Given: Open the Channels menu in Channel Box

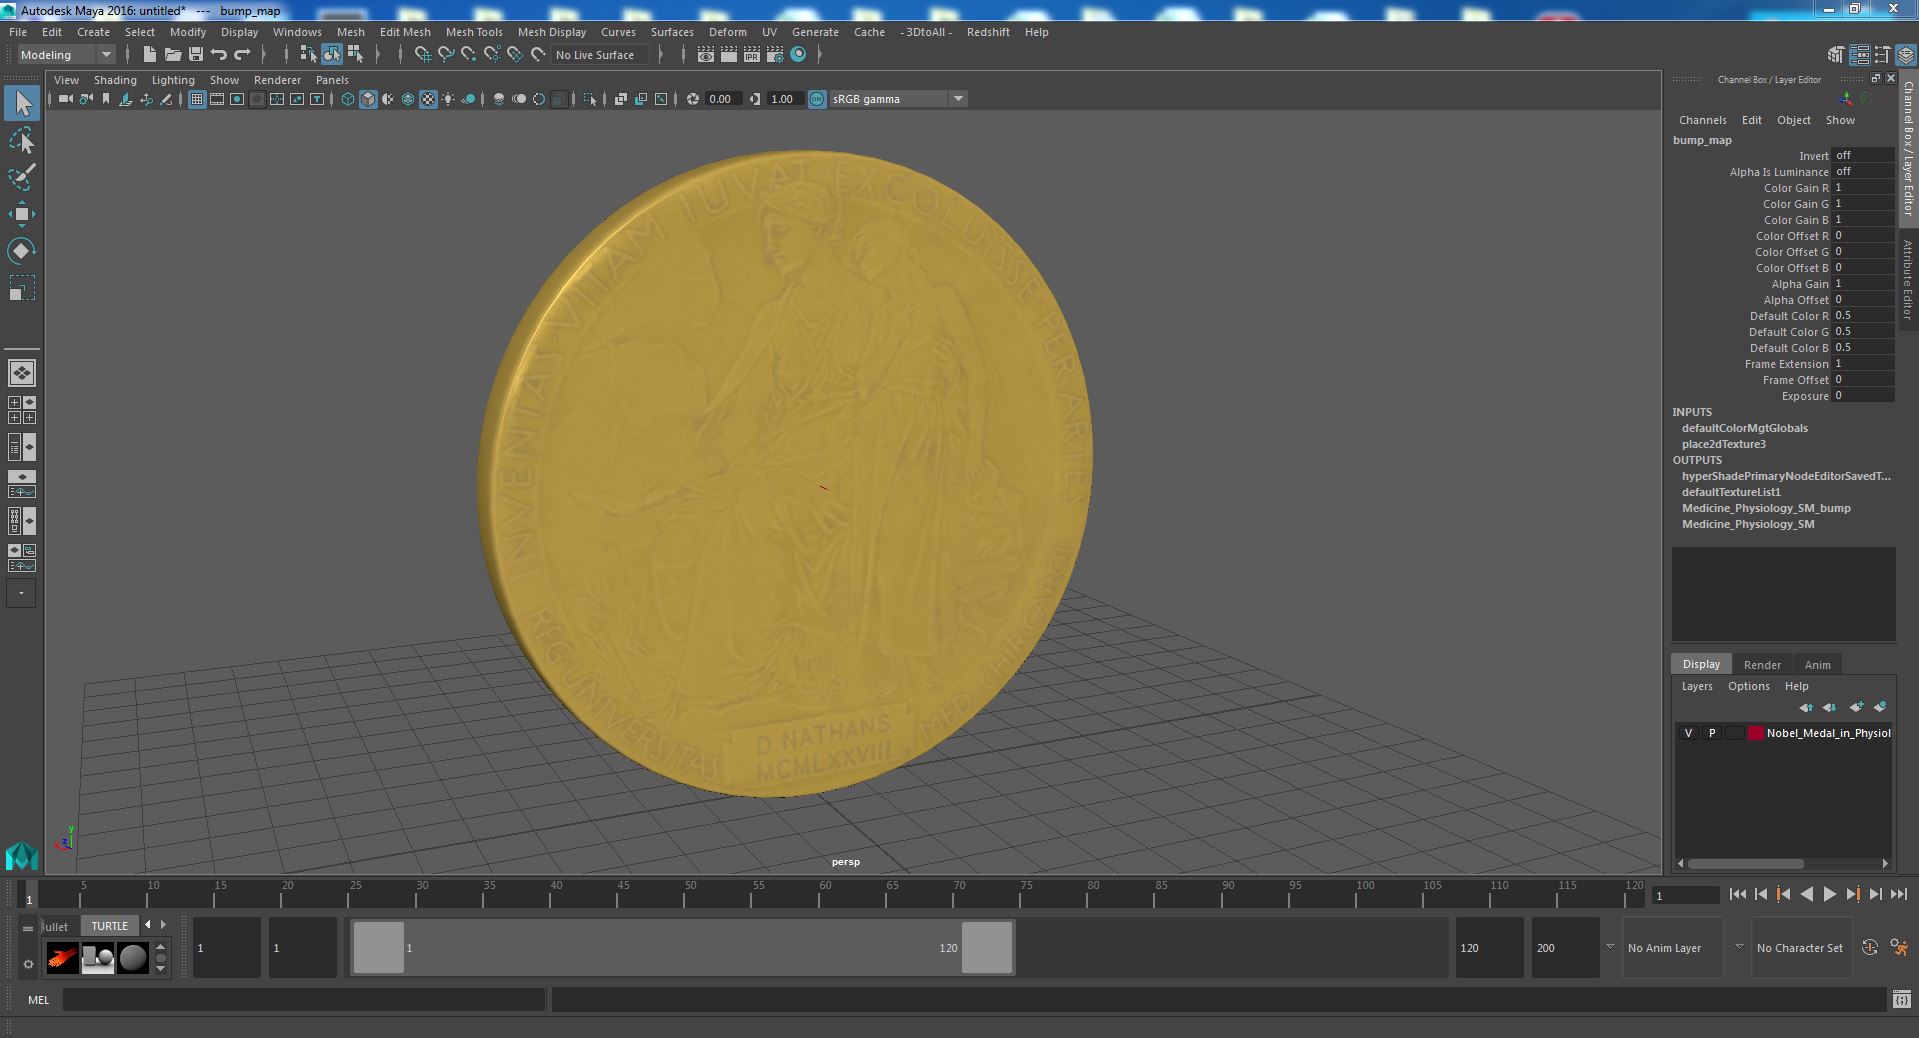Looking at the screenshot, I should click(x=1702, y=120).
